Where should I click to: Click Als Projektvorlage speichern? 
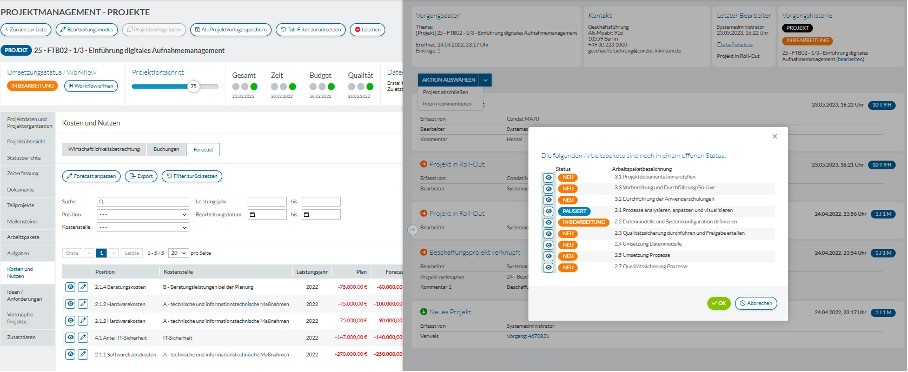[230, 29]
